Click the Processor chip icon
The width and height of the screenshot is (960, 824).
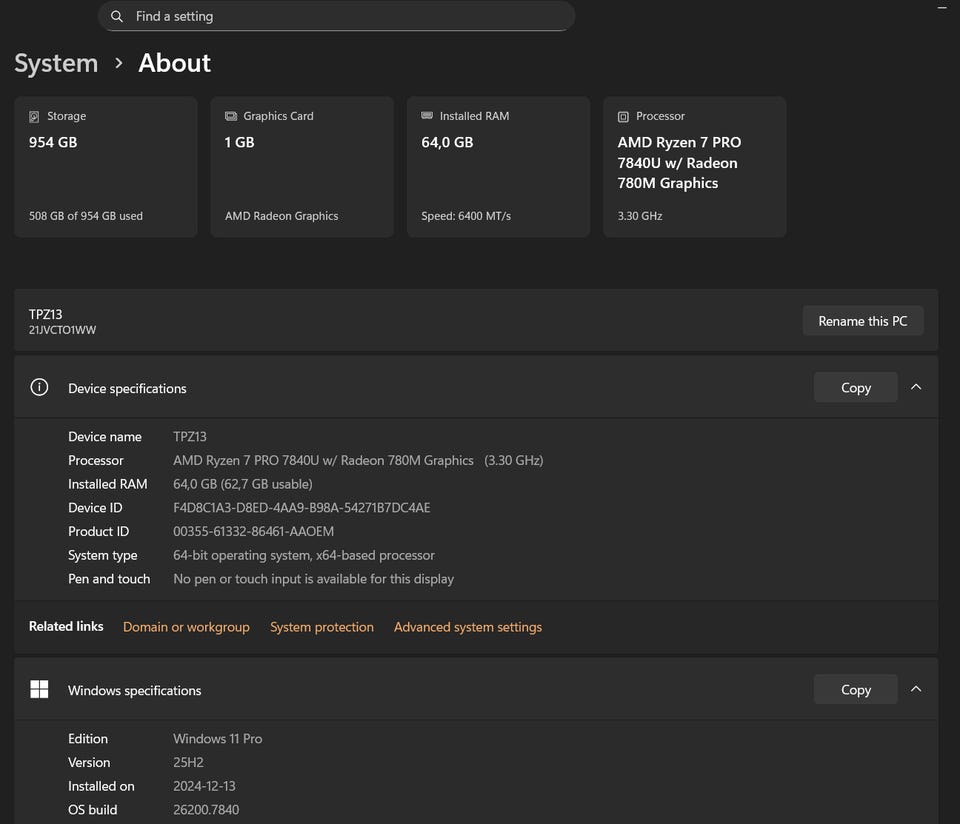tap(623, 117)
